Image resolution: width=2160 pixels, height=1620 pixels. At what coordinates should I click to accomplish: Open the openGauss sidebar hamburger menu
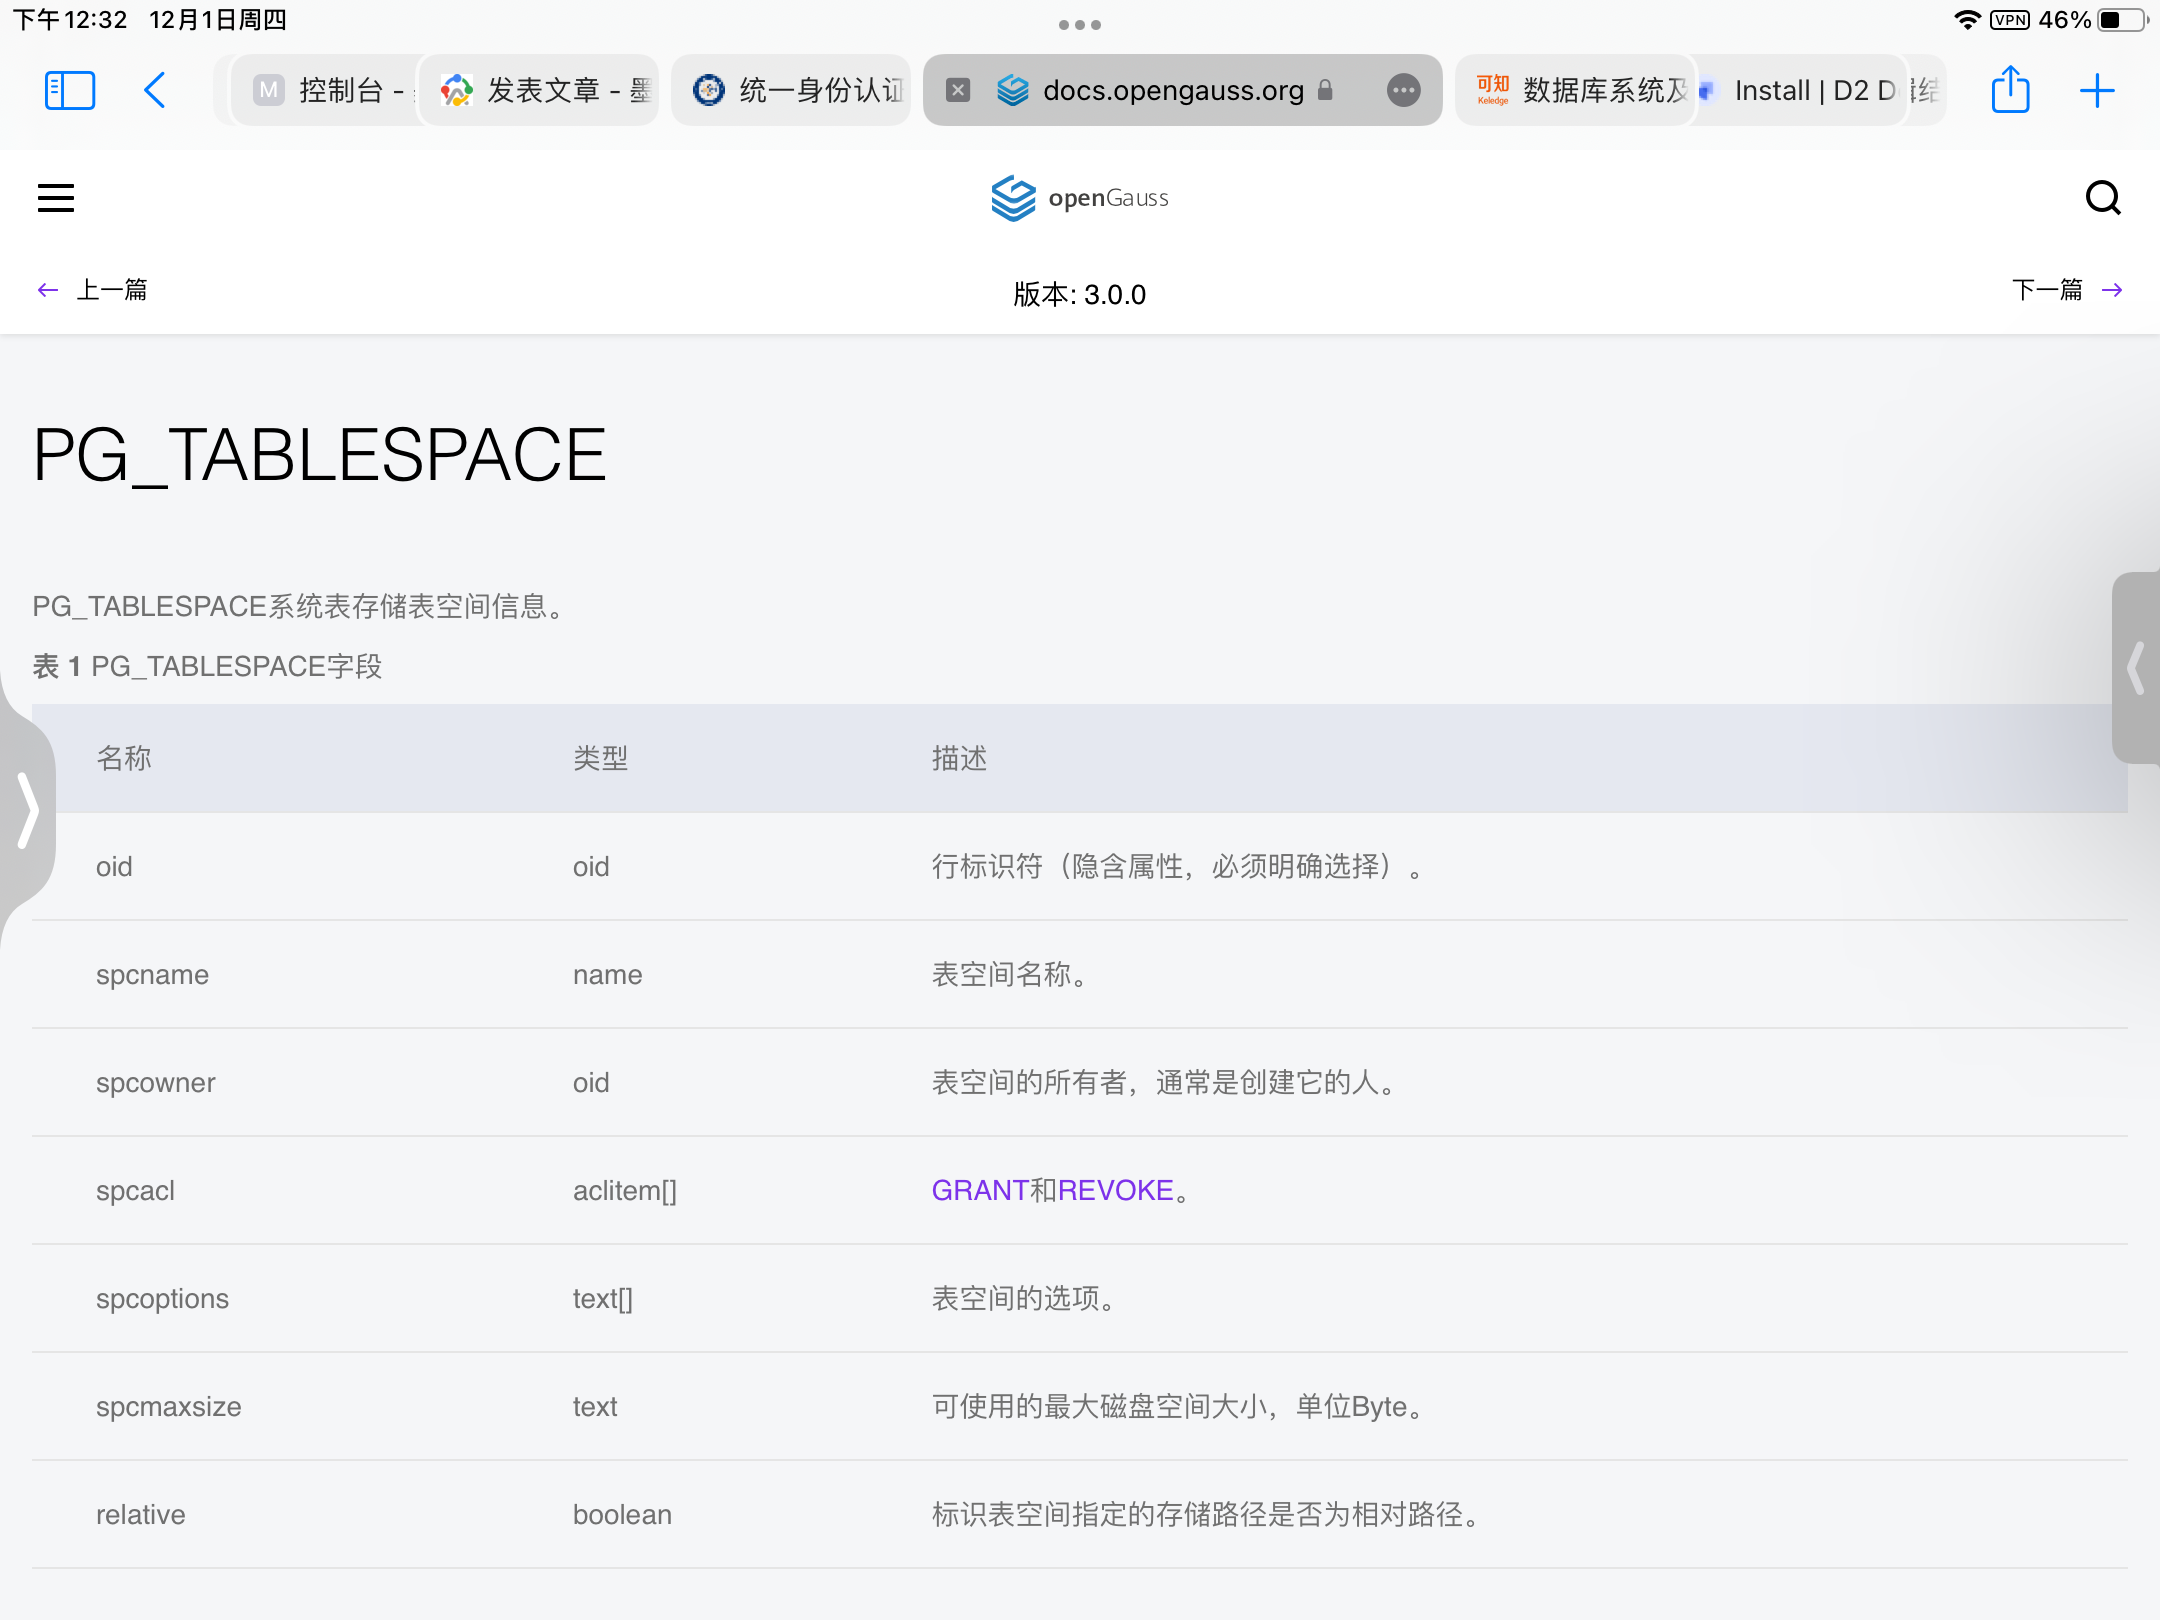point(55,197)
